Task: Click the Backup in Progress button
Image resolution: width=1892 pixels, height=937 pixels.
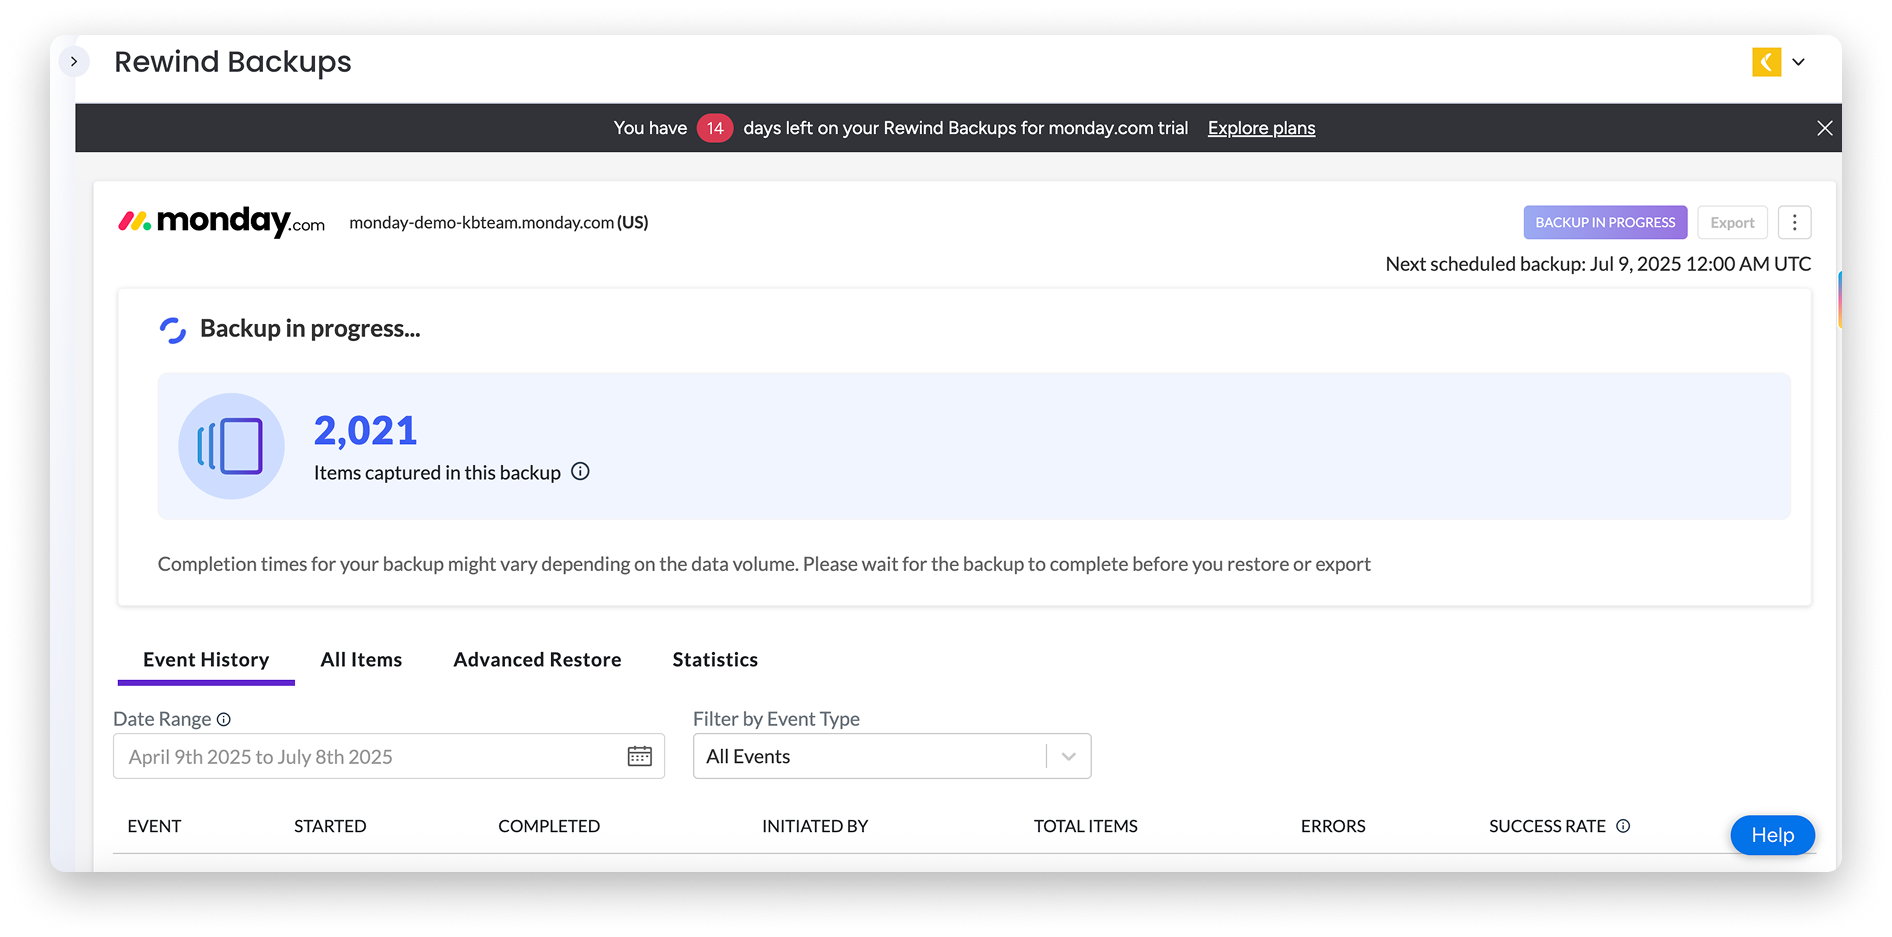Action: click(x=1605, y=222)
